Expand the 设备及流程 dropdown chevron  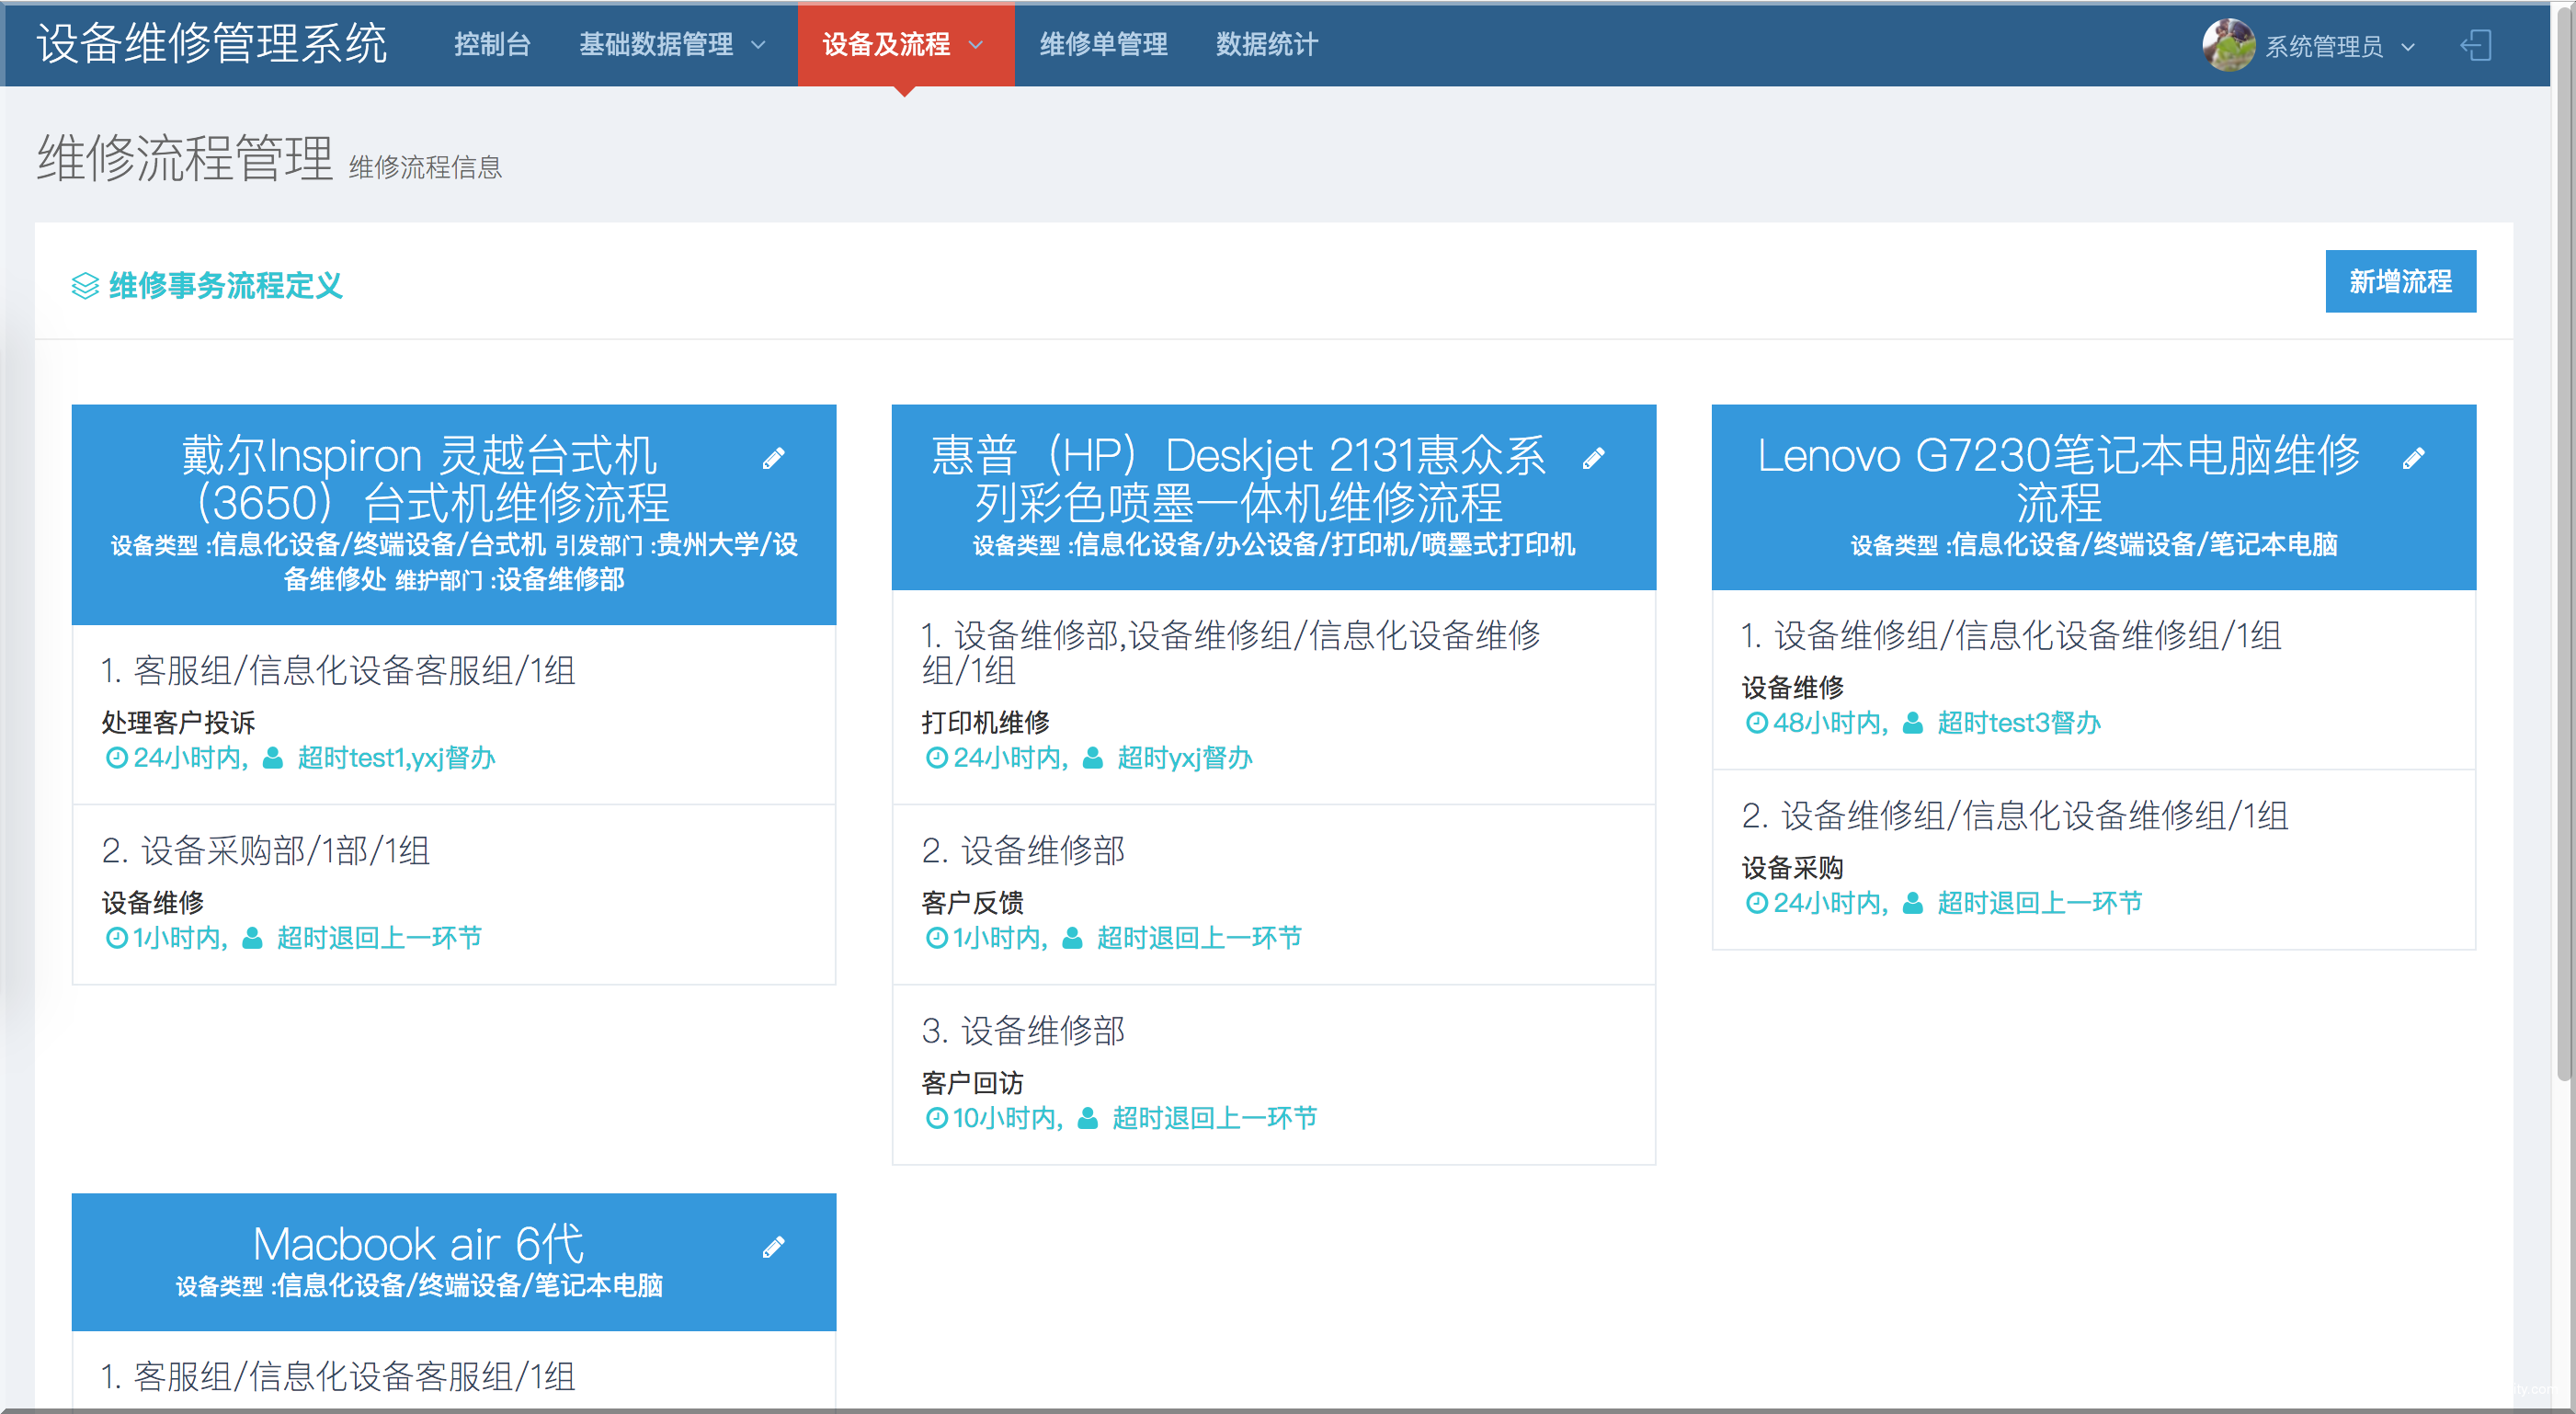coord(977,45)
